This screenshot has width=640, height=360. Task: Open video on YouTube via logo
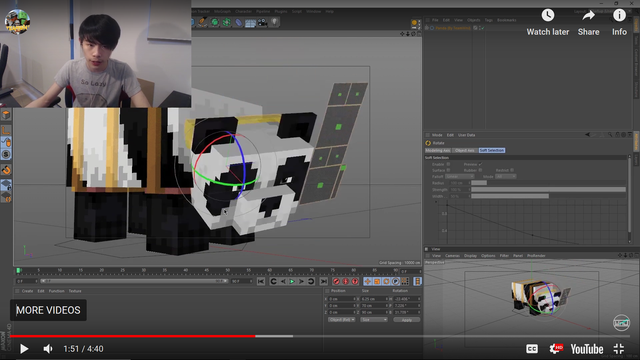point(587,349)
